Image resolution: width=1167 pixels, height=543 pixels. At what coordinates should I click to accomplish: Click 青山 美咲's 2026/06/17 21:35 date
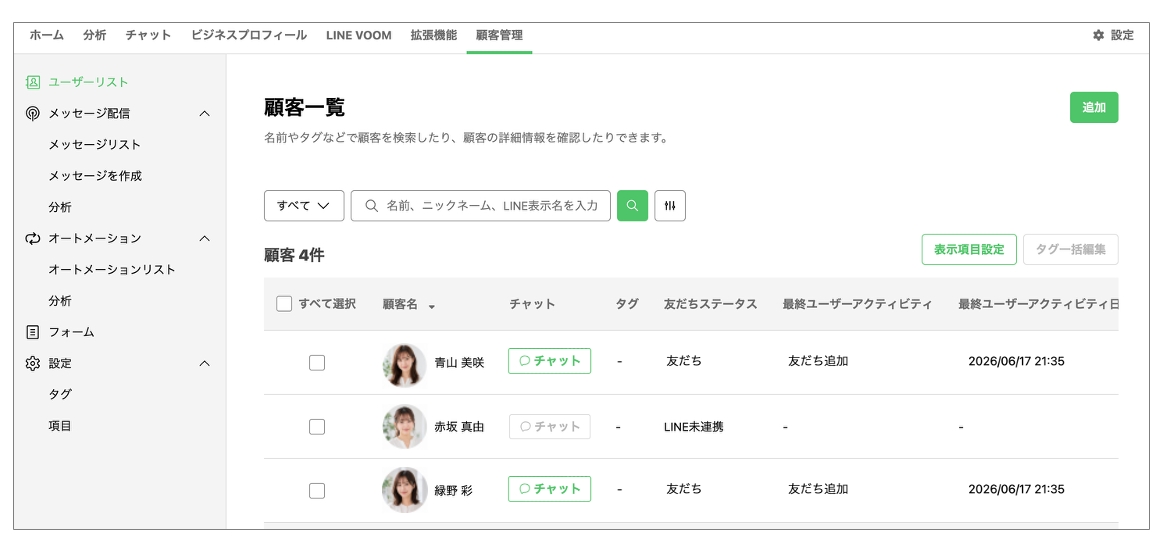pyautogui.click(x=1016, y=362)
